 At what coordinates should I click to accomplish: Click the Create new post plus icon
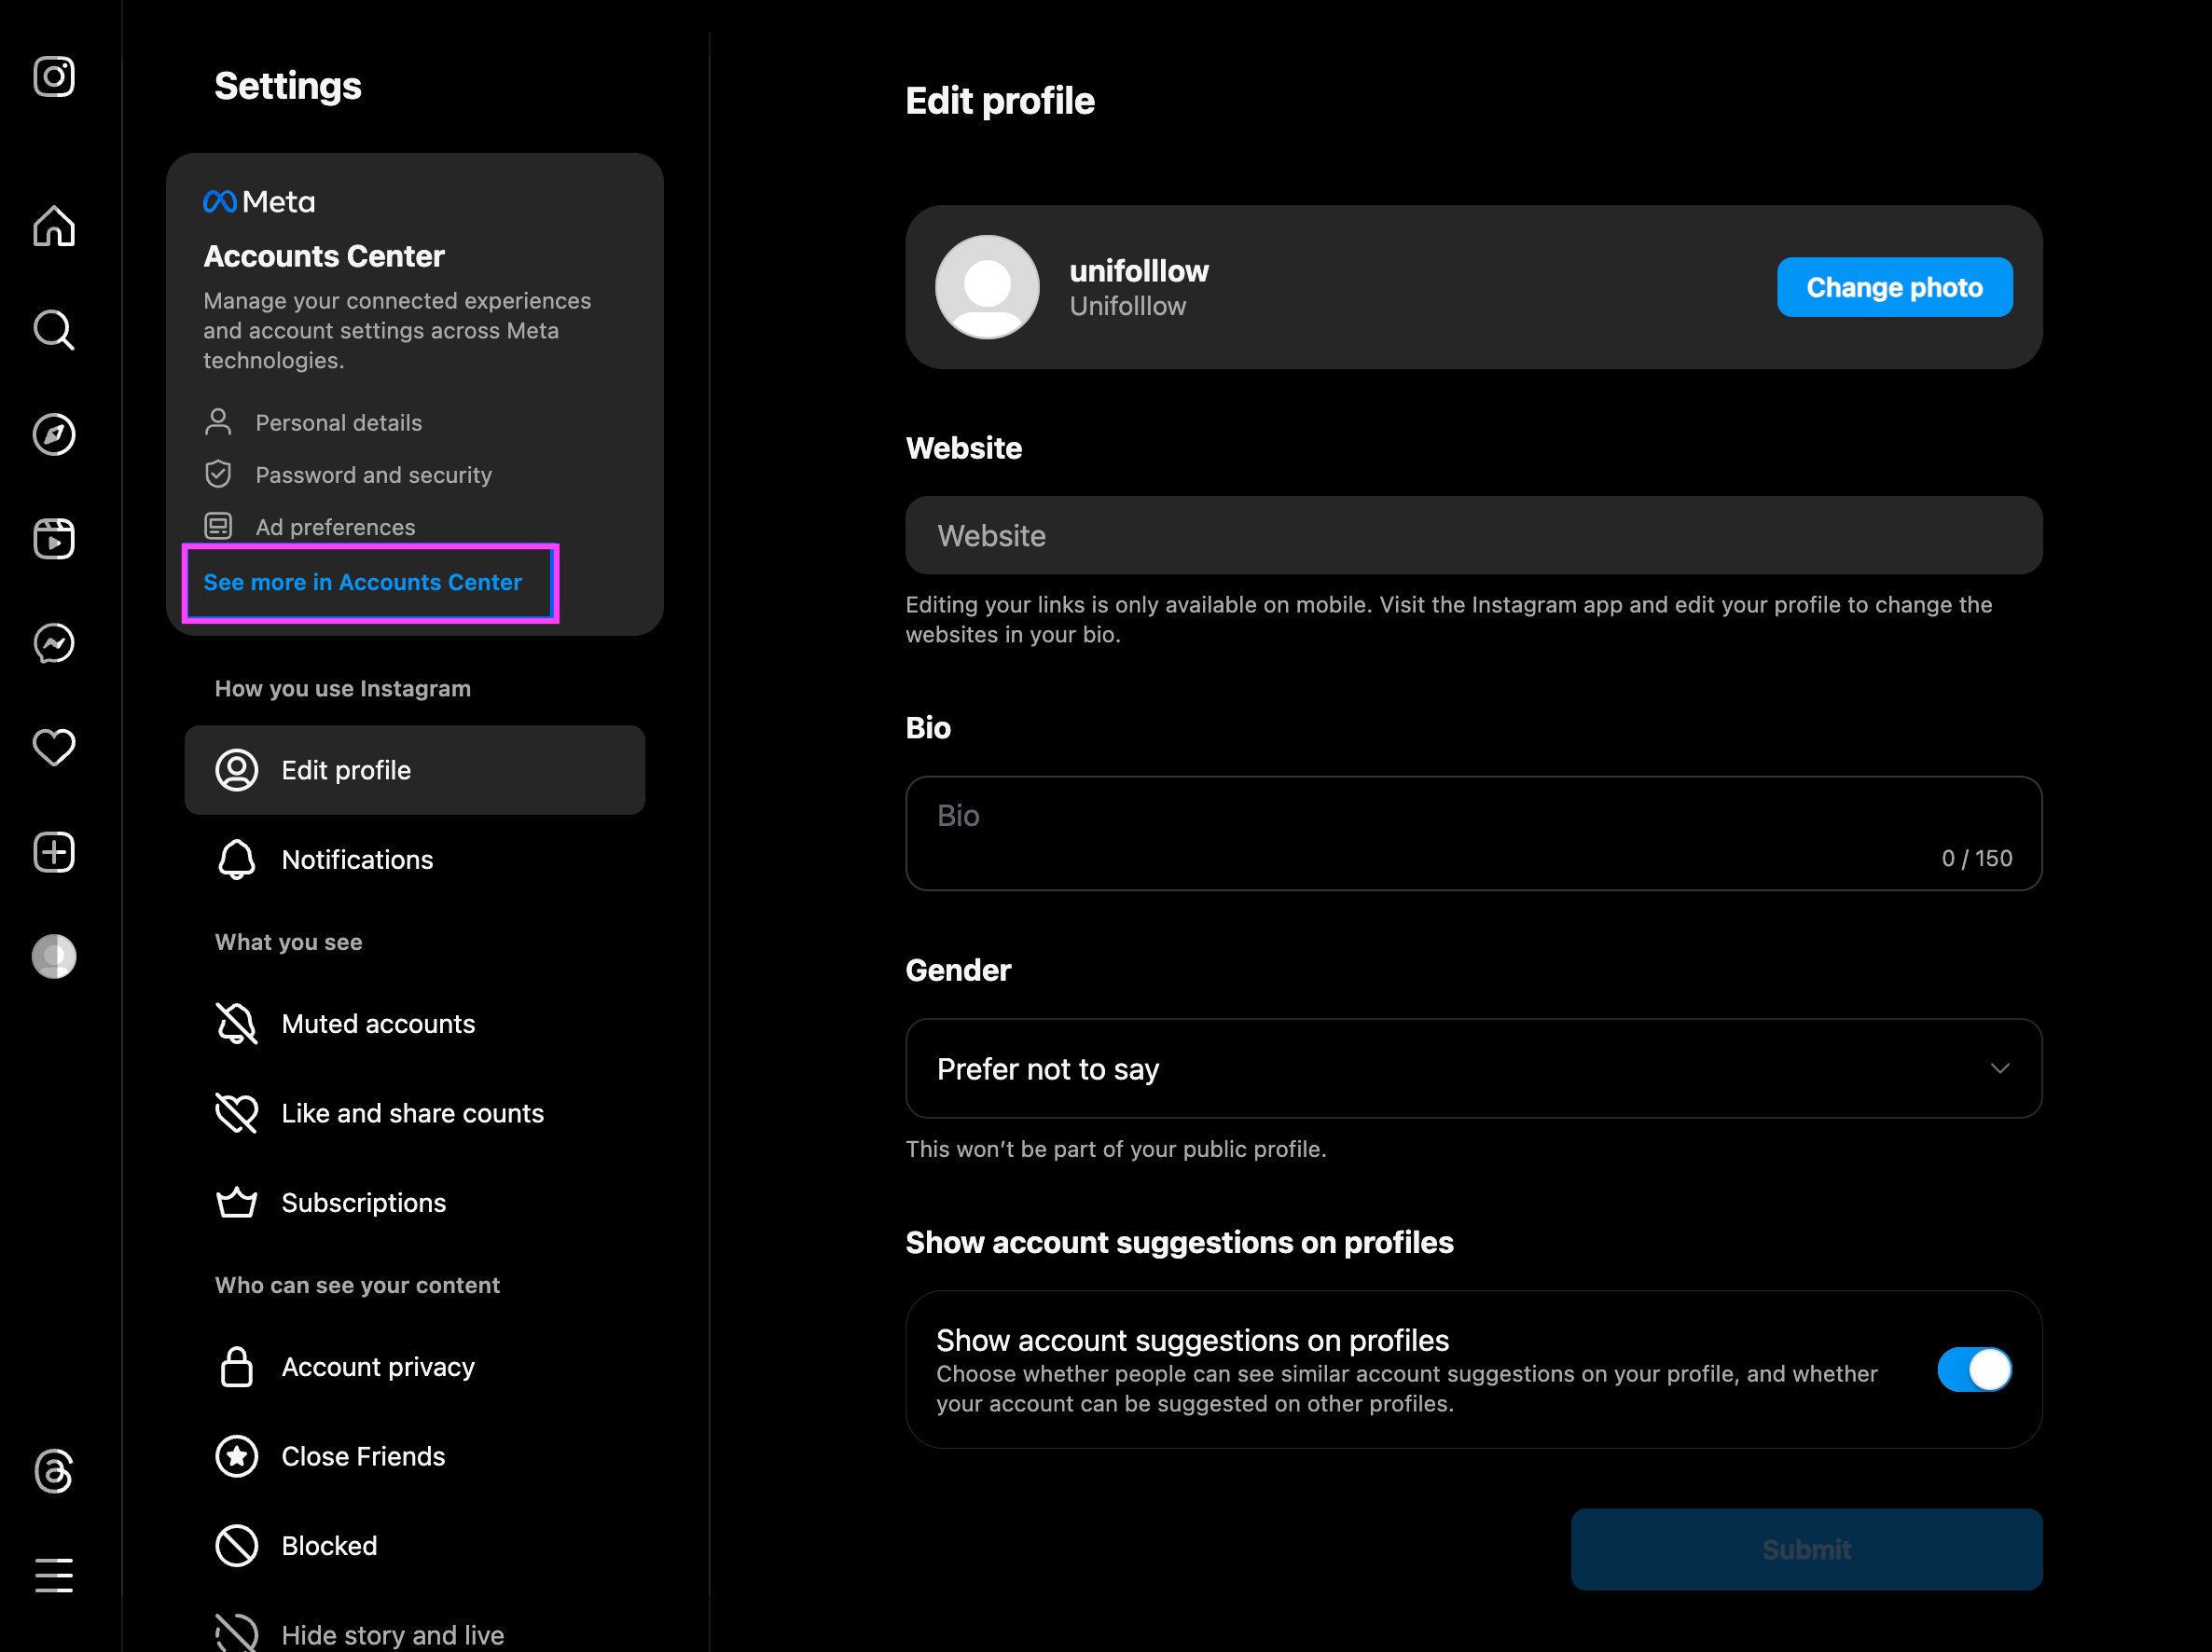point(54,853)
